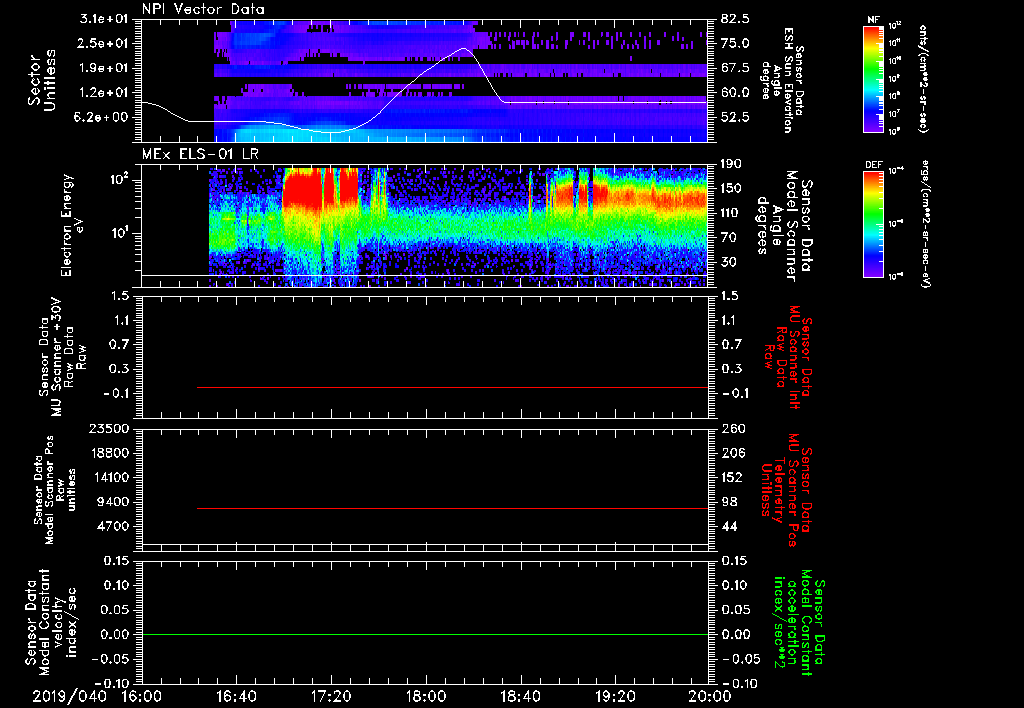
Task: Select the 'MEx ELS-01 LR' panel title
Action: [x=200, y=154]
